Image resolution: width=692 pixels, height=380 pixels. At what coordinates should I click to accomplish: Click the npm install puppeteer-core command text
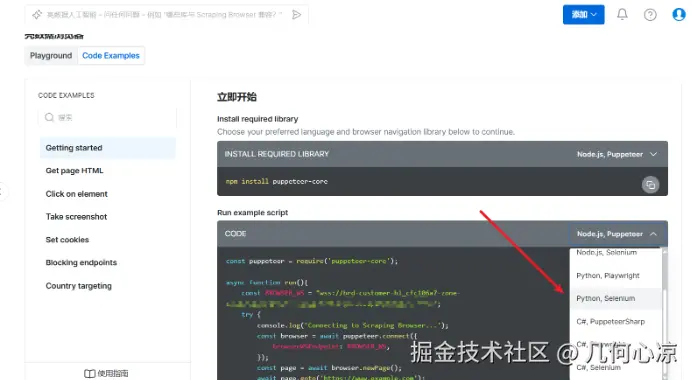point(277,181)
